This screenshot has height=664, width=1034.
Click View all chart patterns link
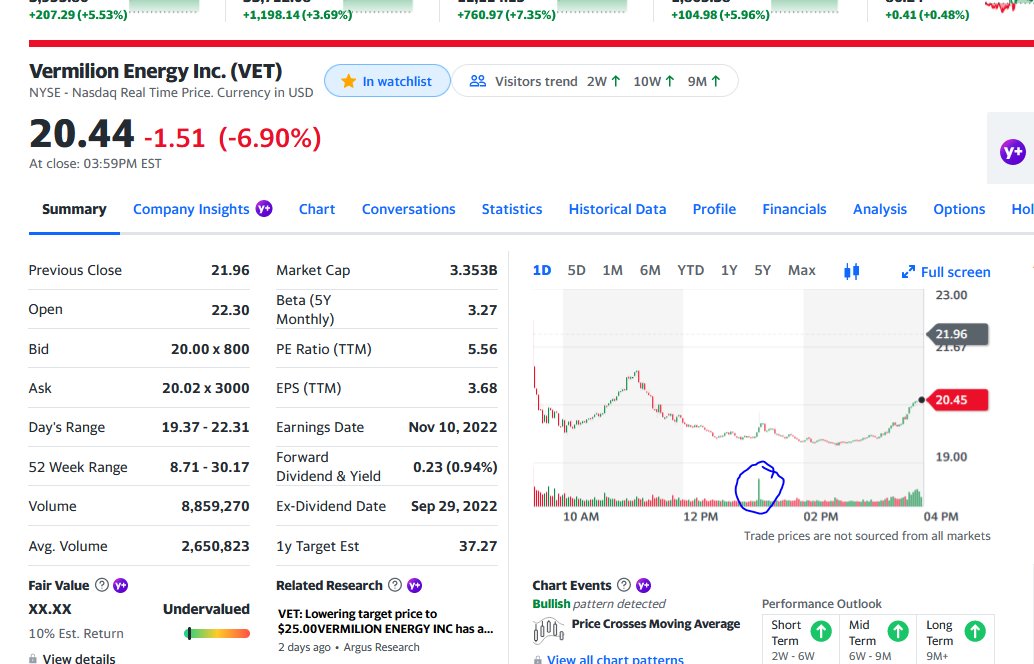pos(615,658)
